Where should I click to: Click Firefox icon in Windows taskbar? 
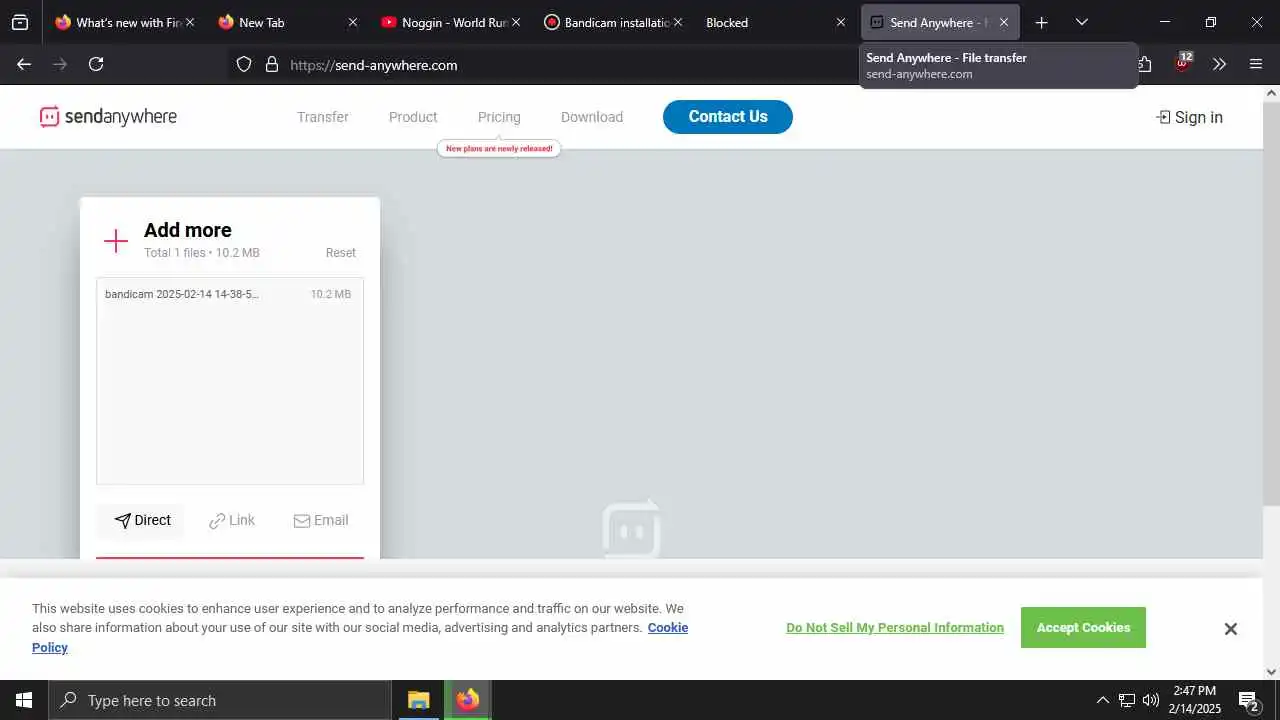[x=467, y=700]
